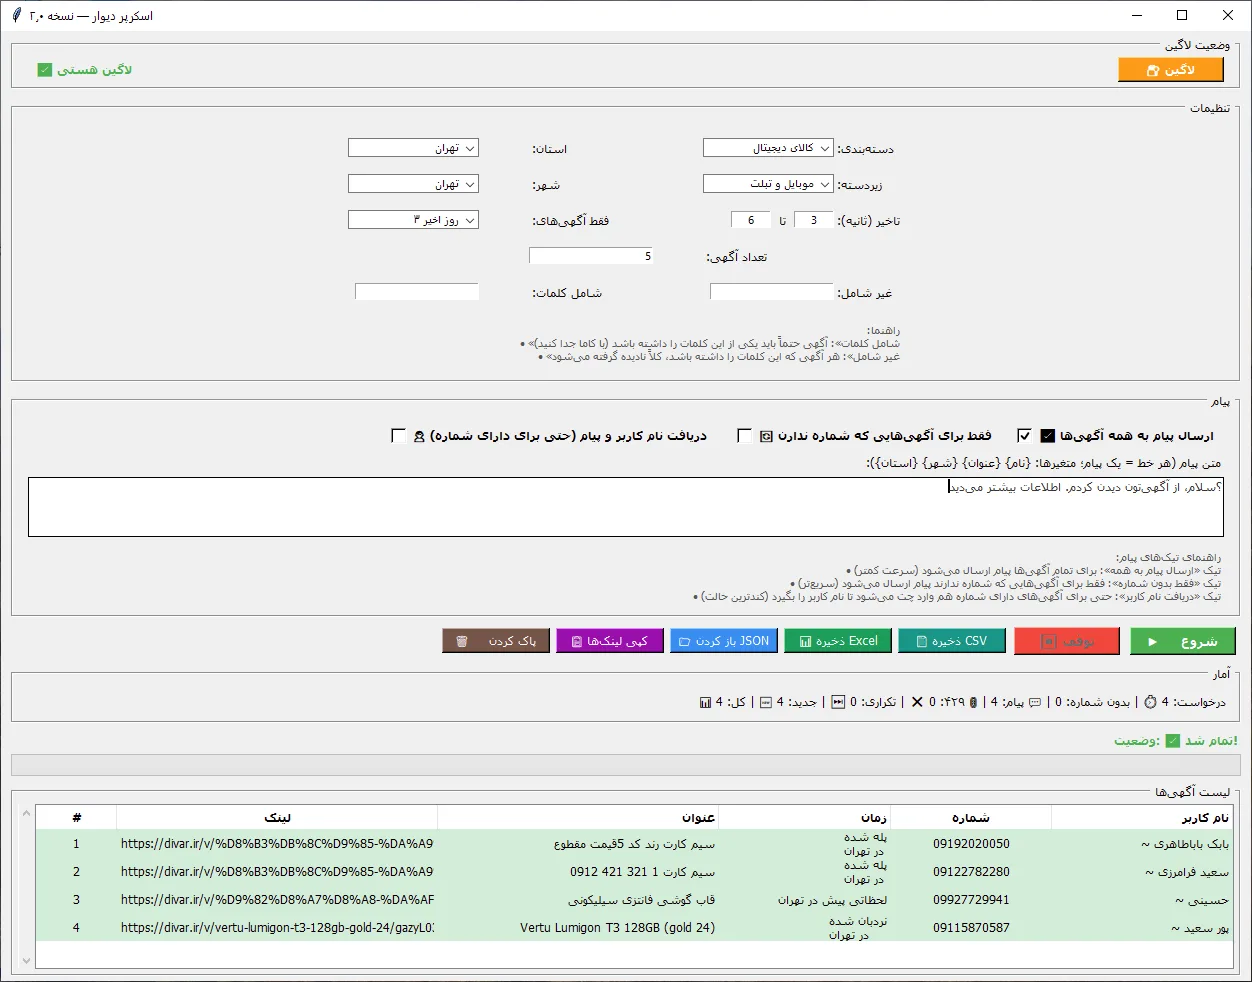Viewport: 1252px width, 982px height.
Task: Click the غیر شامل exclude words field
Action: [x=771, y=292]
